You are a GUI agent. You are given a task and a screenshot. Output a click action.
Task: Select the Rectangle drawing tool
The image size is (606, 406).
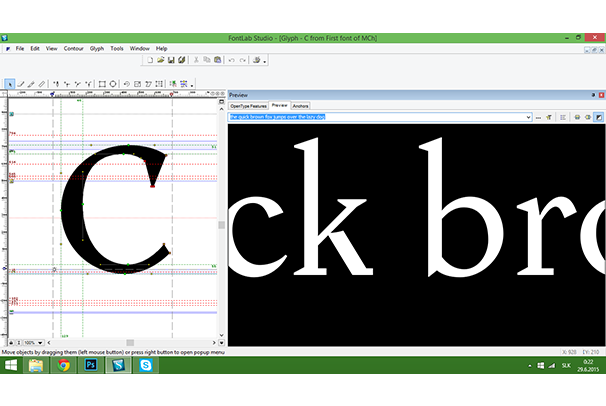tap(102, 84)
